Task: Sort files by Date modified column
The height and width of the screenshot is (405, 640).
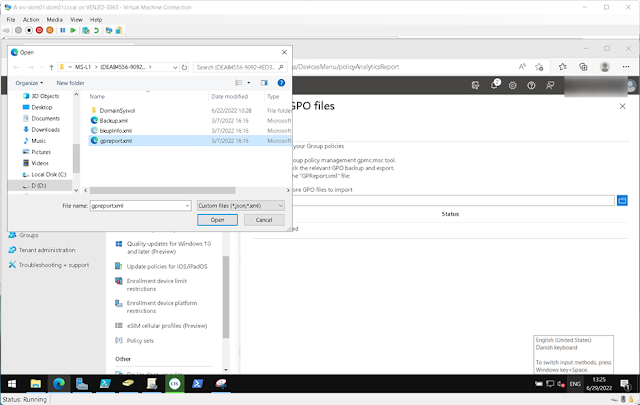Action: (229, 97)
